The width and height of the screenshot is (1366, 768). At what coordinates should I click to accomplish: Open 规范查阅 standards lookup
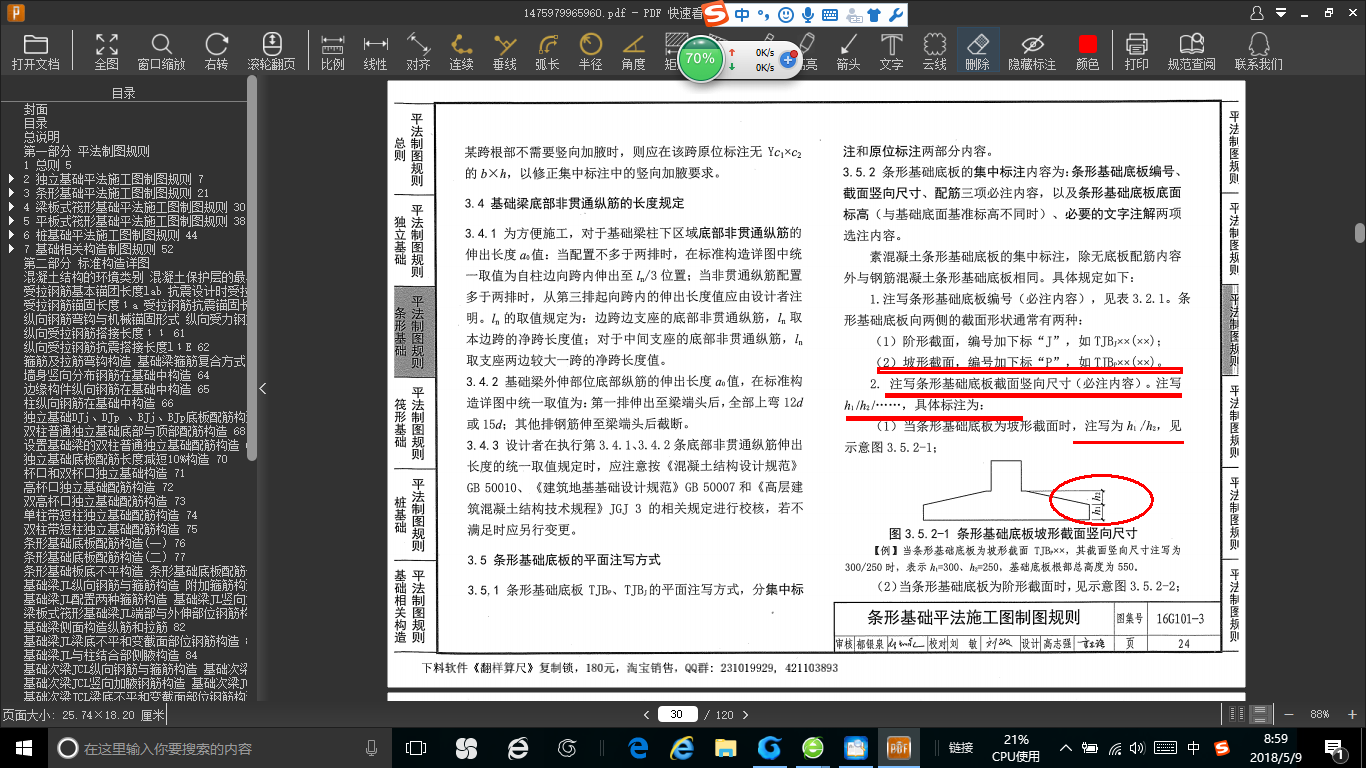pos(1191,52)
